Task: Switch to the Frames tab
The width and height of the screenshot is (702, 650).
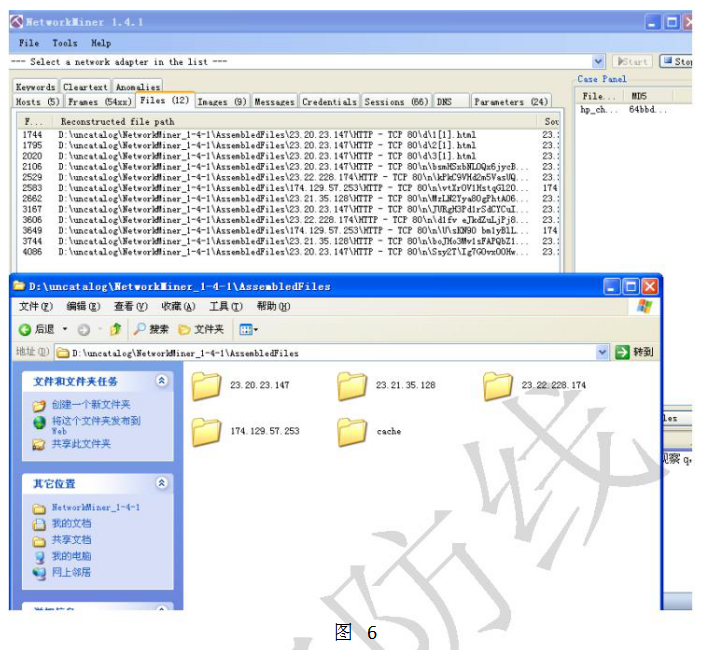Action: tap(100, 102)
